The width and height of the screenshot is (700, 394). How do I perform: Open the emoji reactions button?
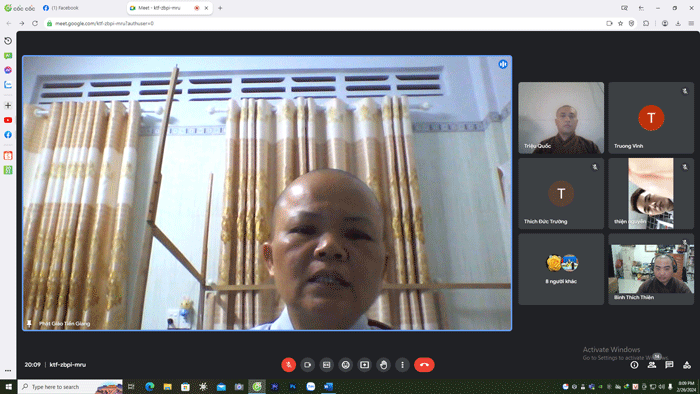tap(346, 365)
